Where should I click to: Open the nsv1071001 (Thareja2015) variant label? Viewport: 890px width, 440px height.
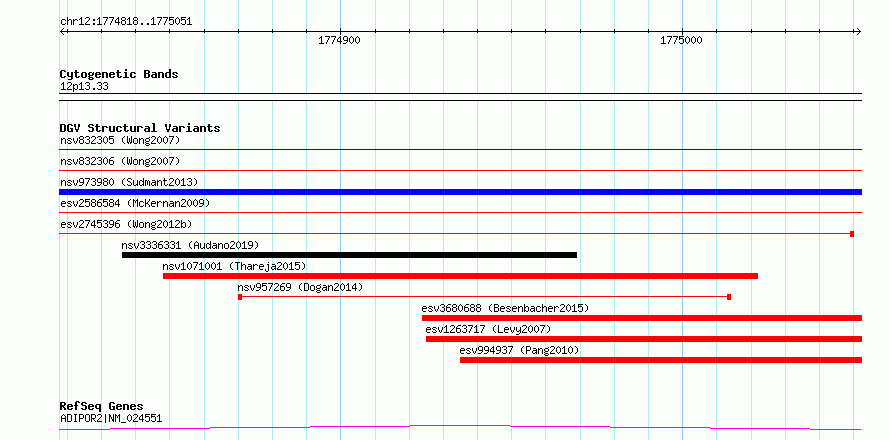click(234, 266)
